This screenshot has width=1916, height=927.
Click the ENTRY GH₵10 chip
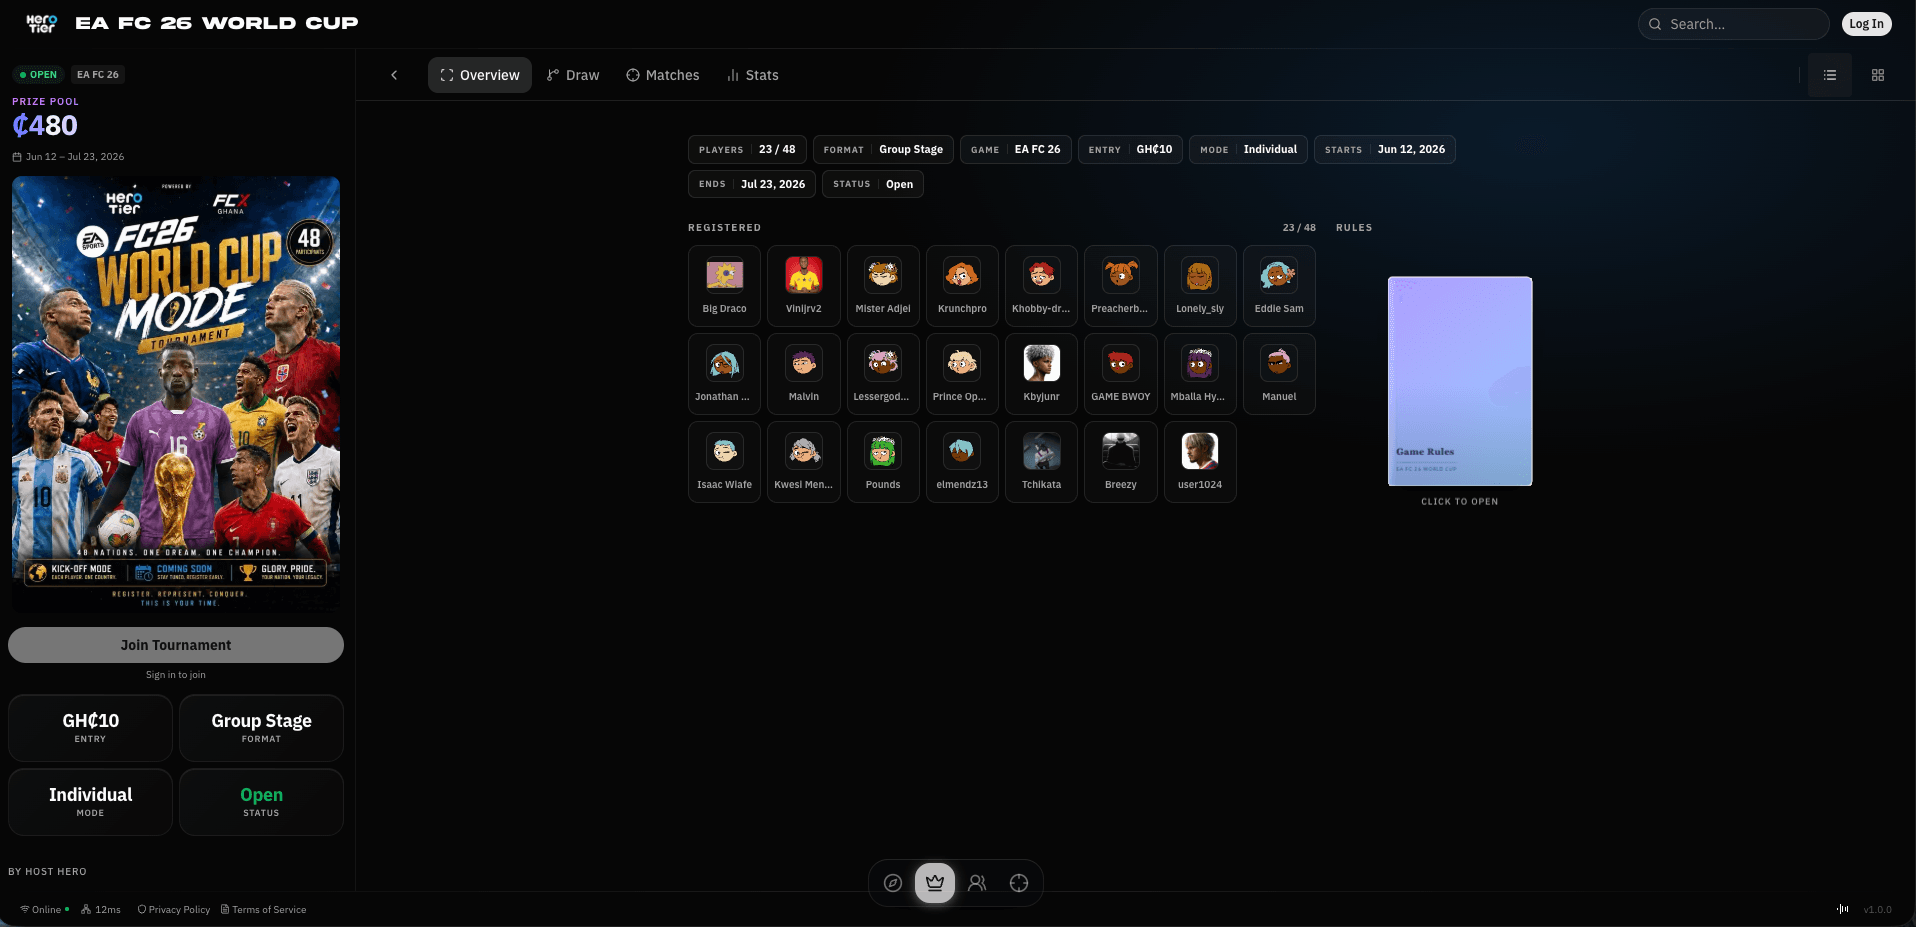pos(1130,149)
